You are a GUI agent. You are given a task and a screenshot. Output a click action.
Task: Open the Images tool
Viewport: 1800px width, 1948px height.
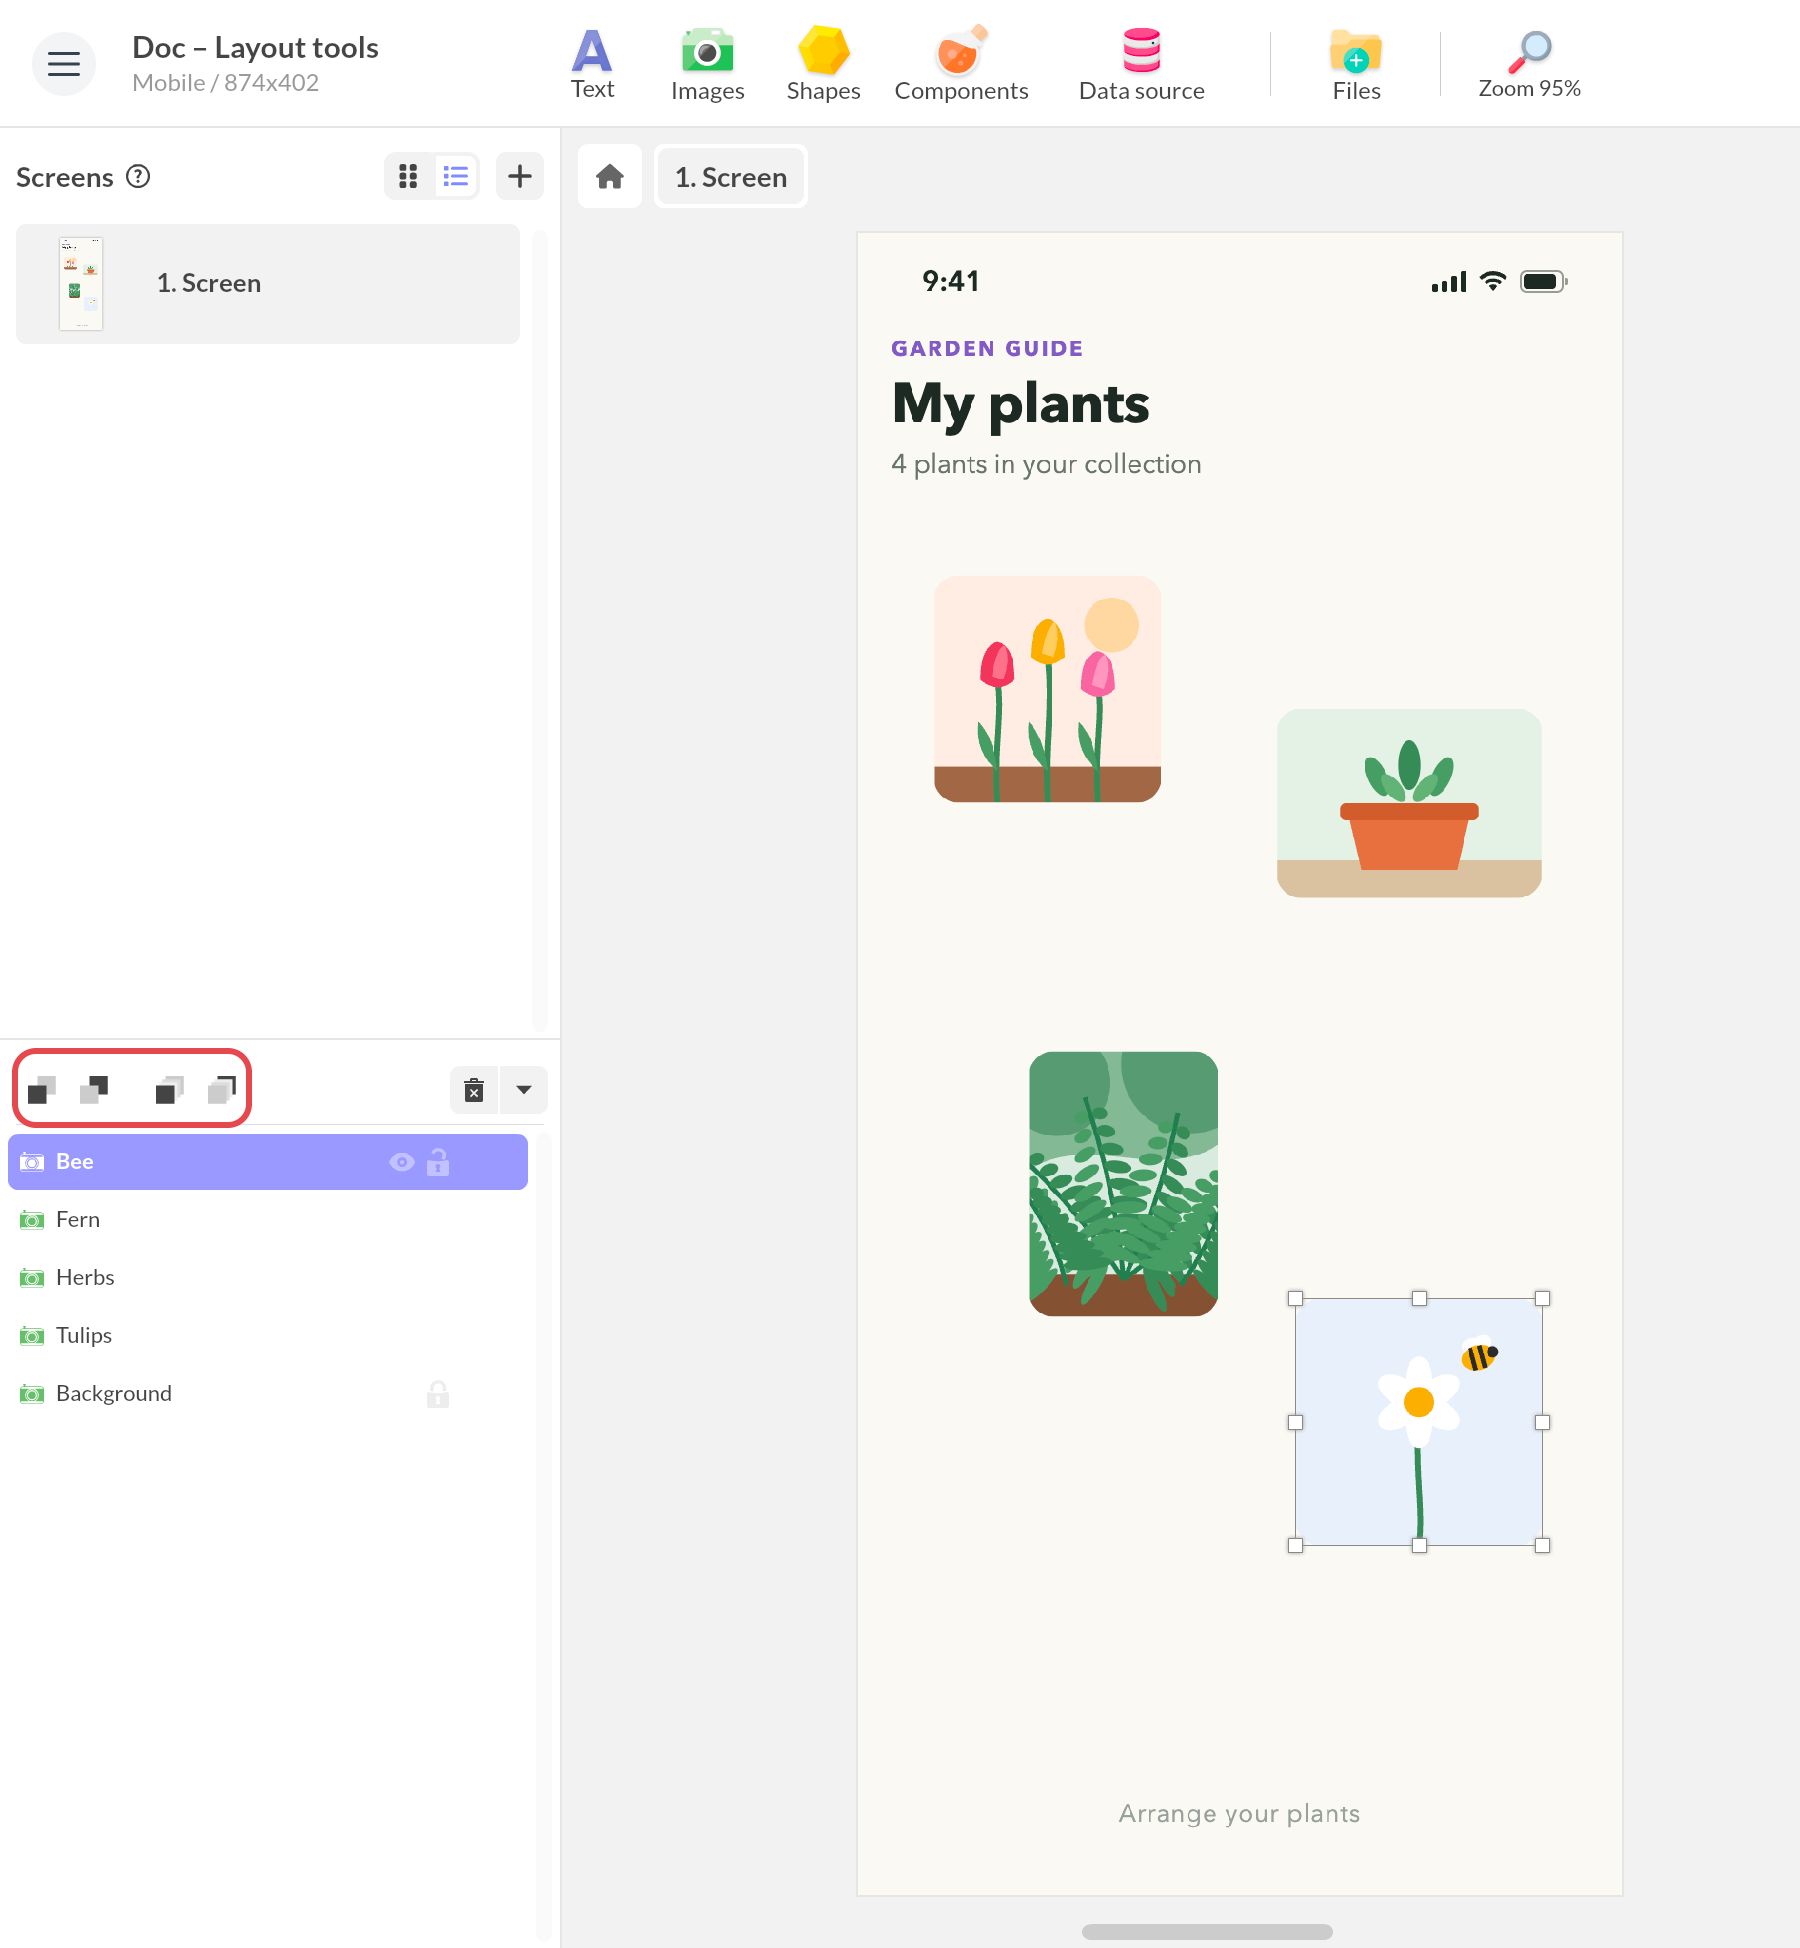click(707, 65)
